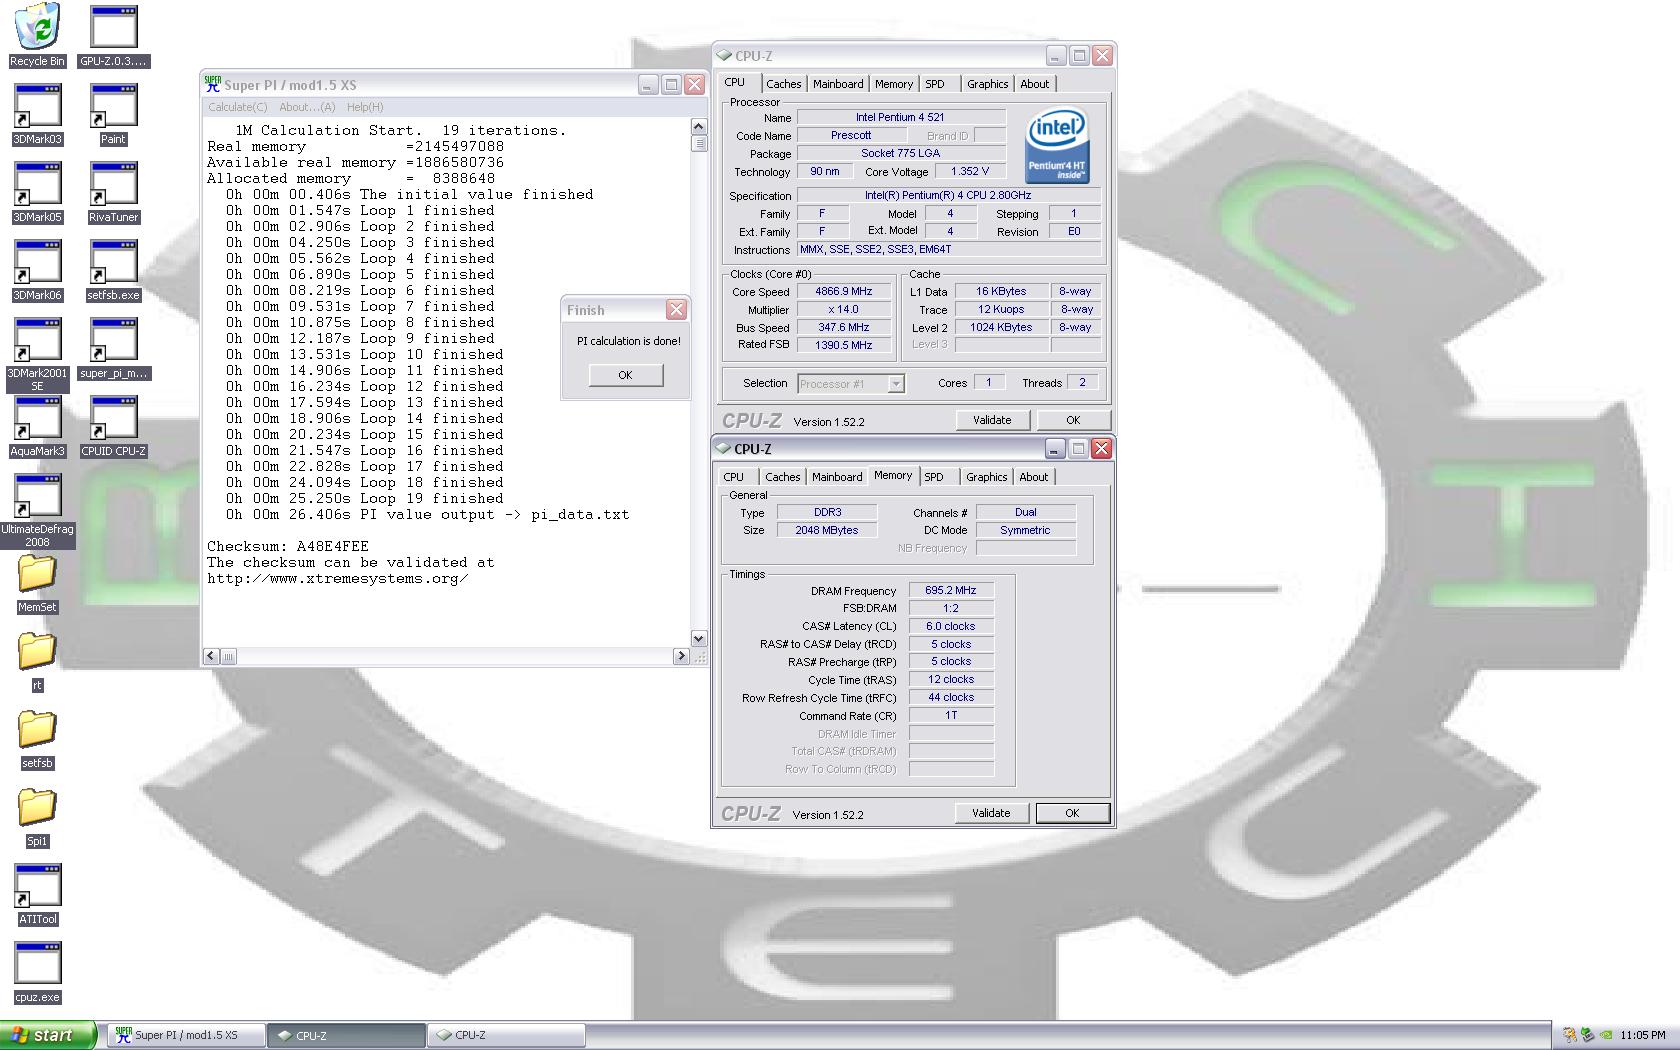Open Memory tab in upper CPU-Z window
Viewport: 1680px width, 1050px height.
894,84
